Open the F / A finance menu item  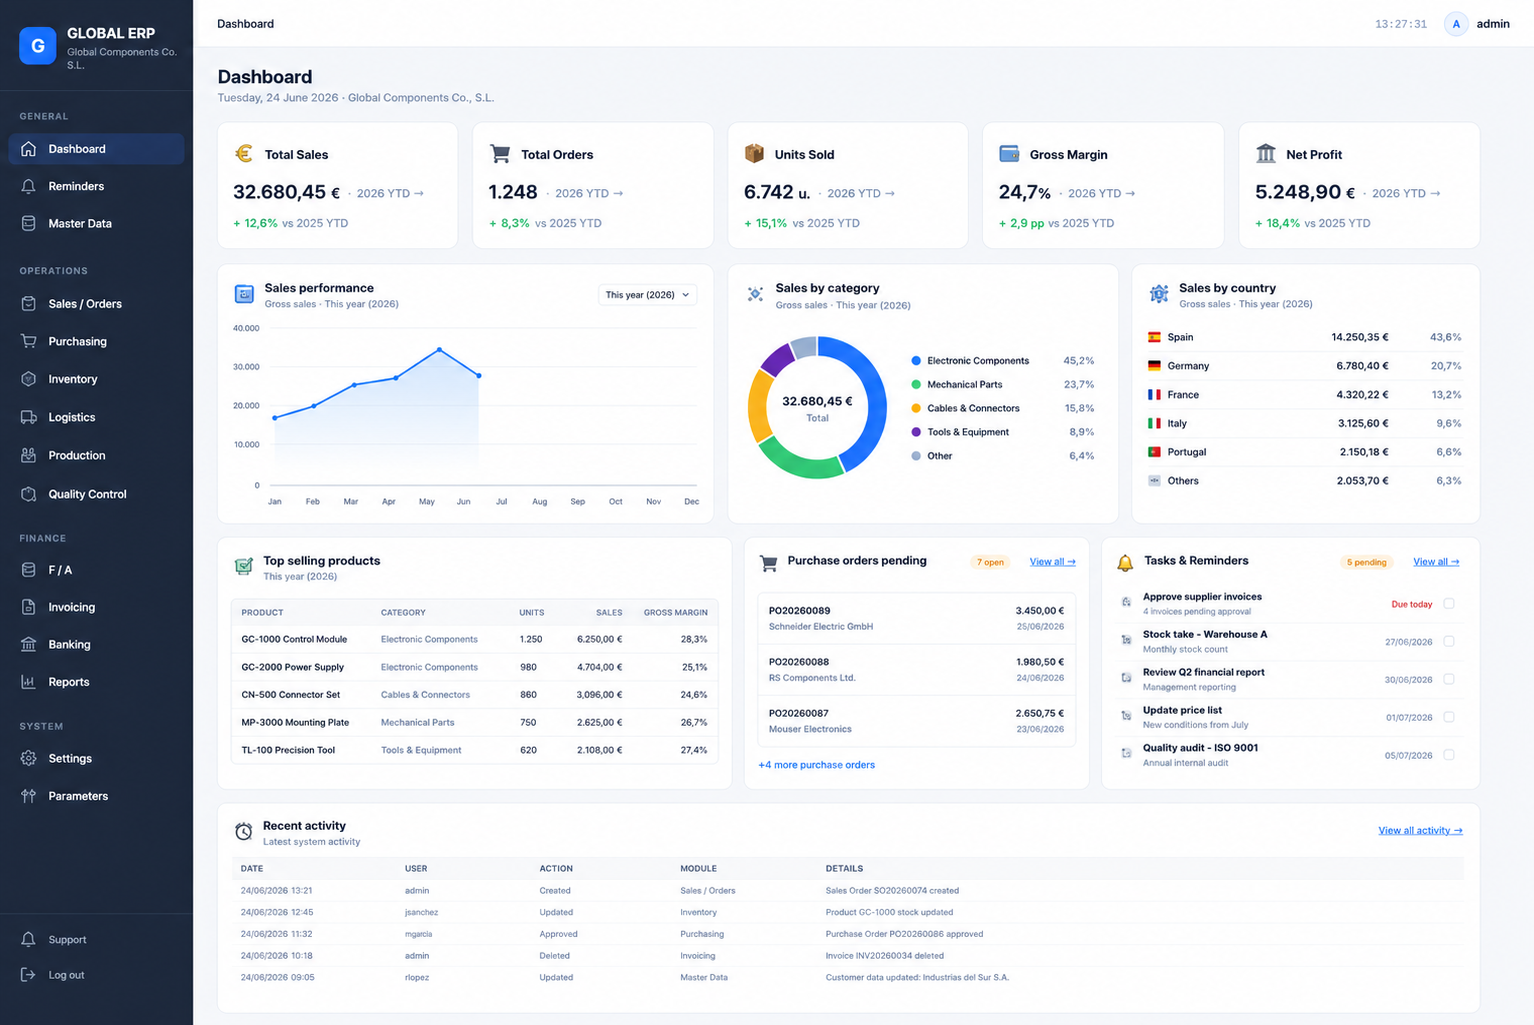click(96, 570)
